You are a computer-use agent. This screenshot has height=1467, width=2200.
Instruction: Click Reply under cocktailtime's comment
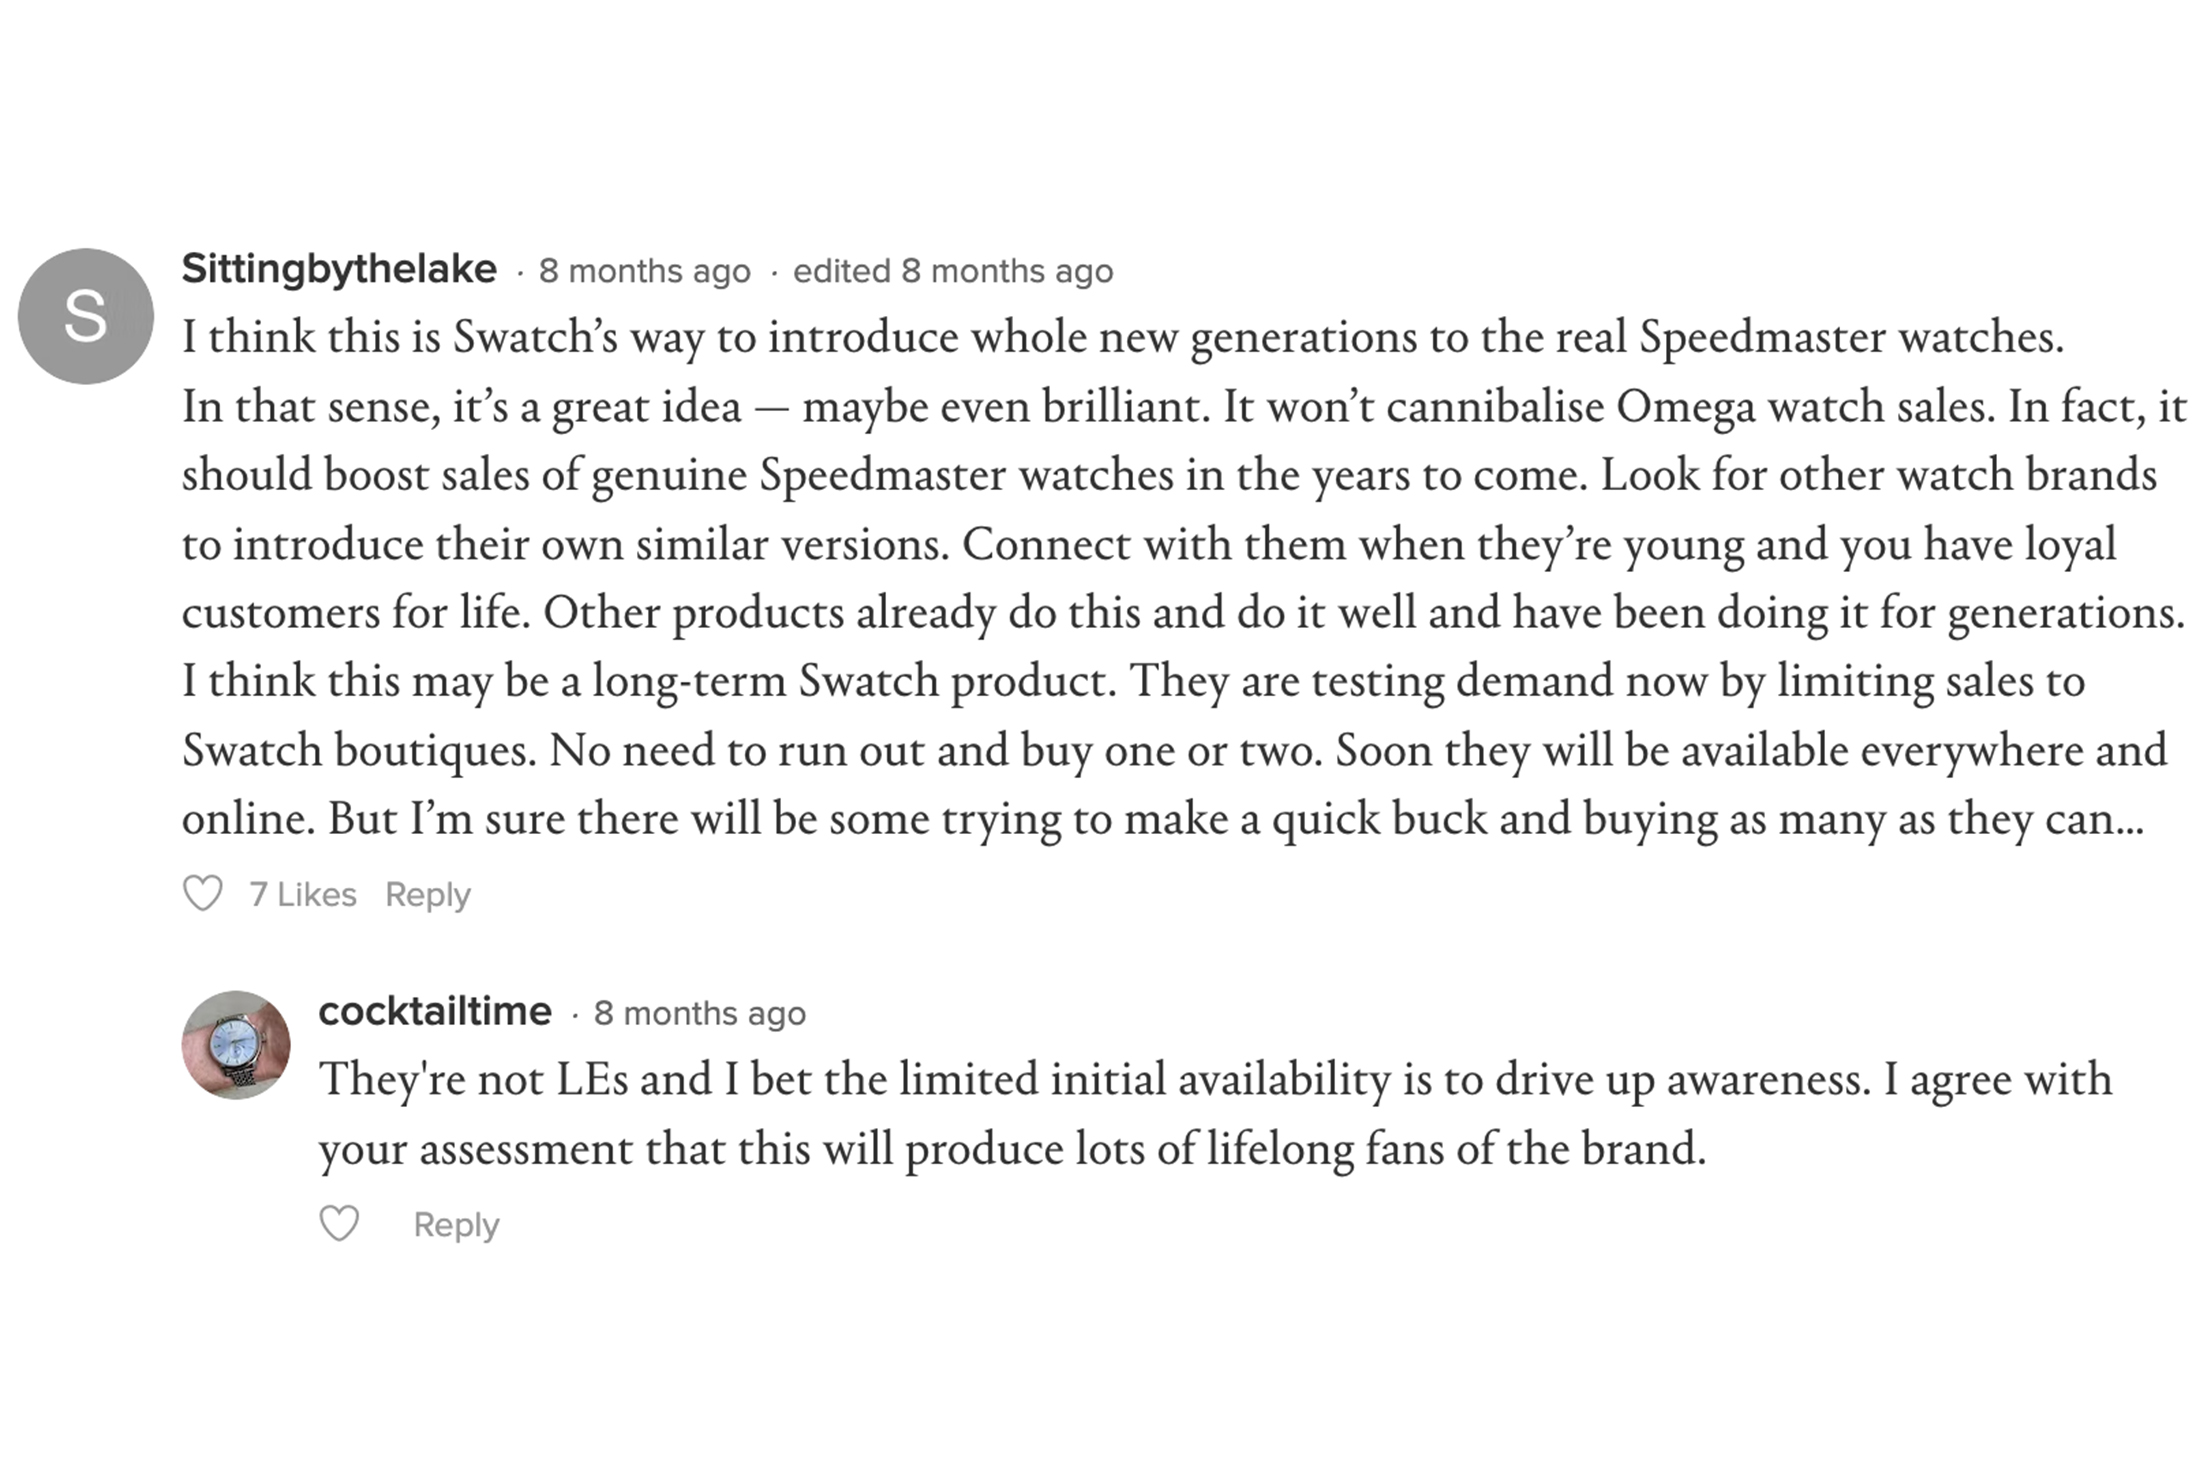coord(455,1223)
